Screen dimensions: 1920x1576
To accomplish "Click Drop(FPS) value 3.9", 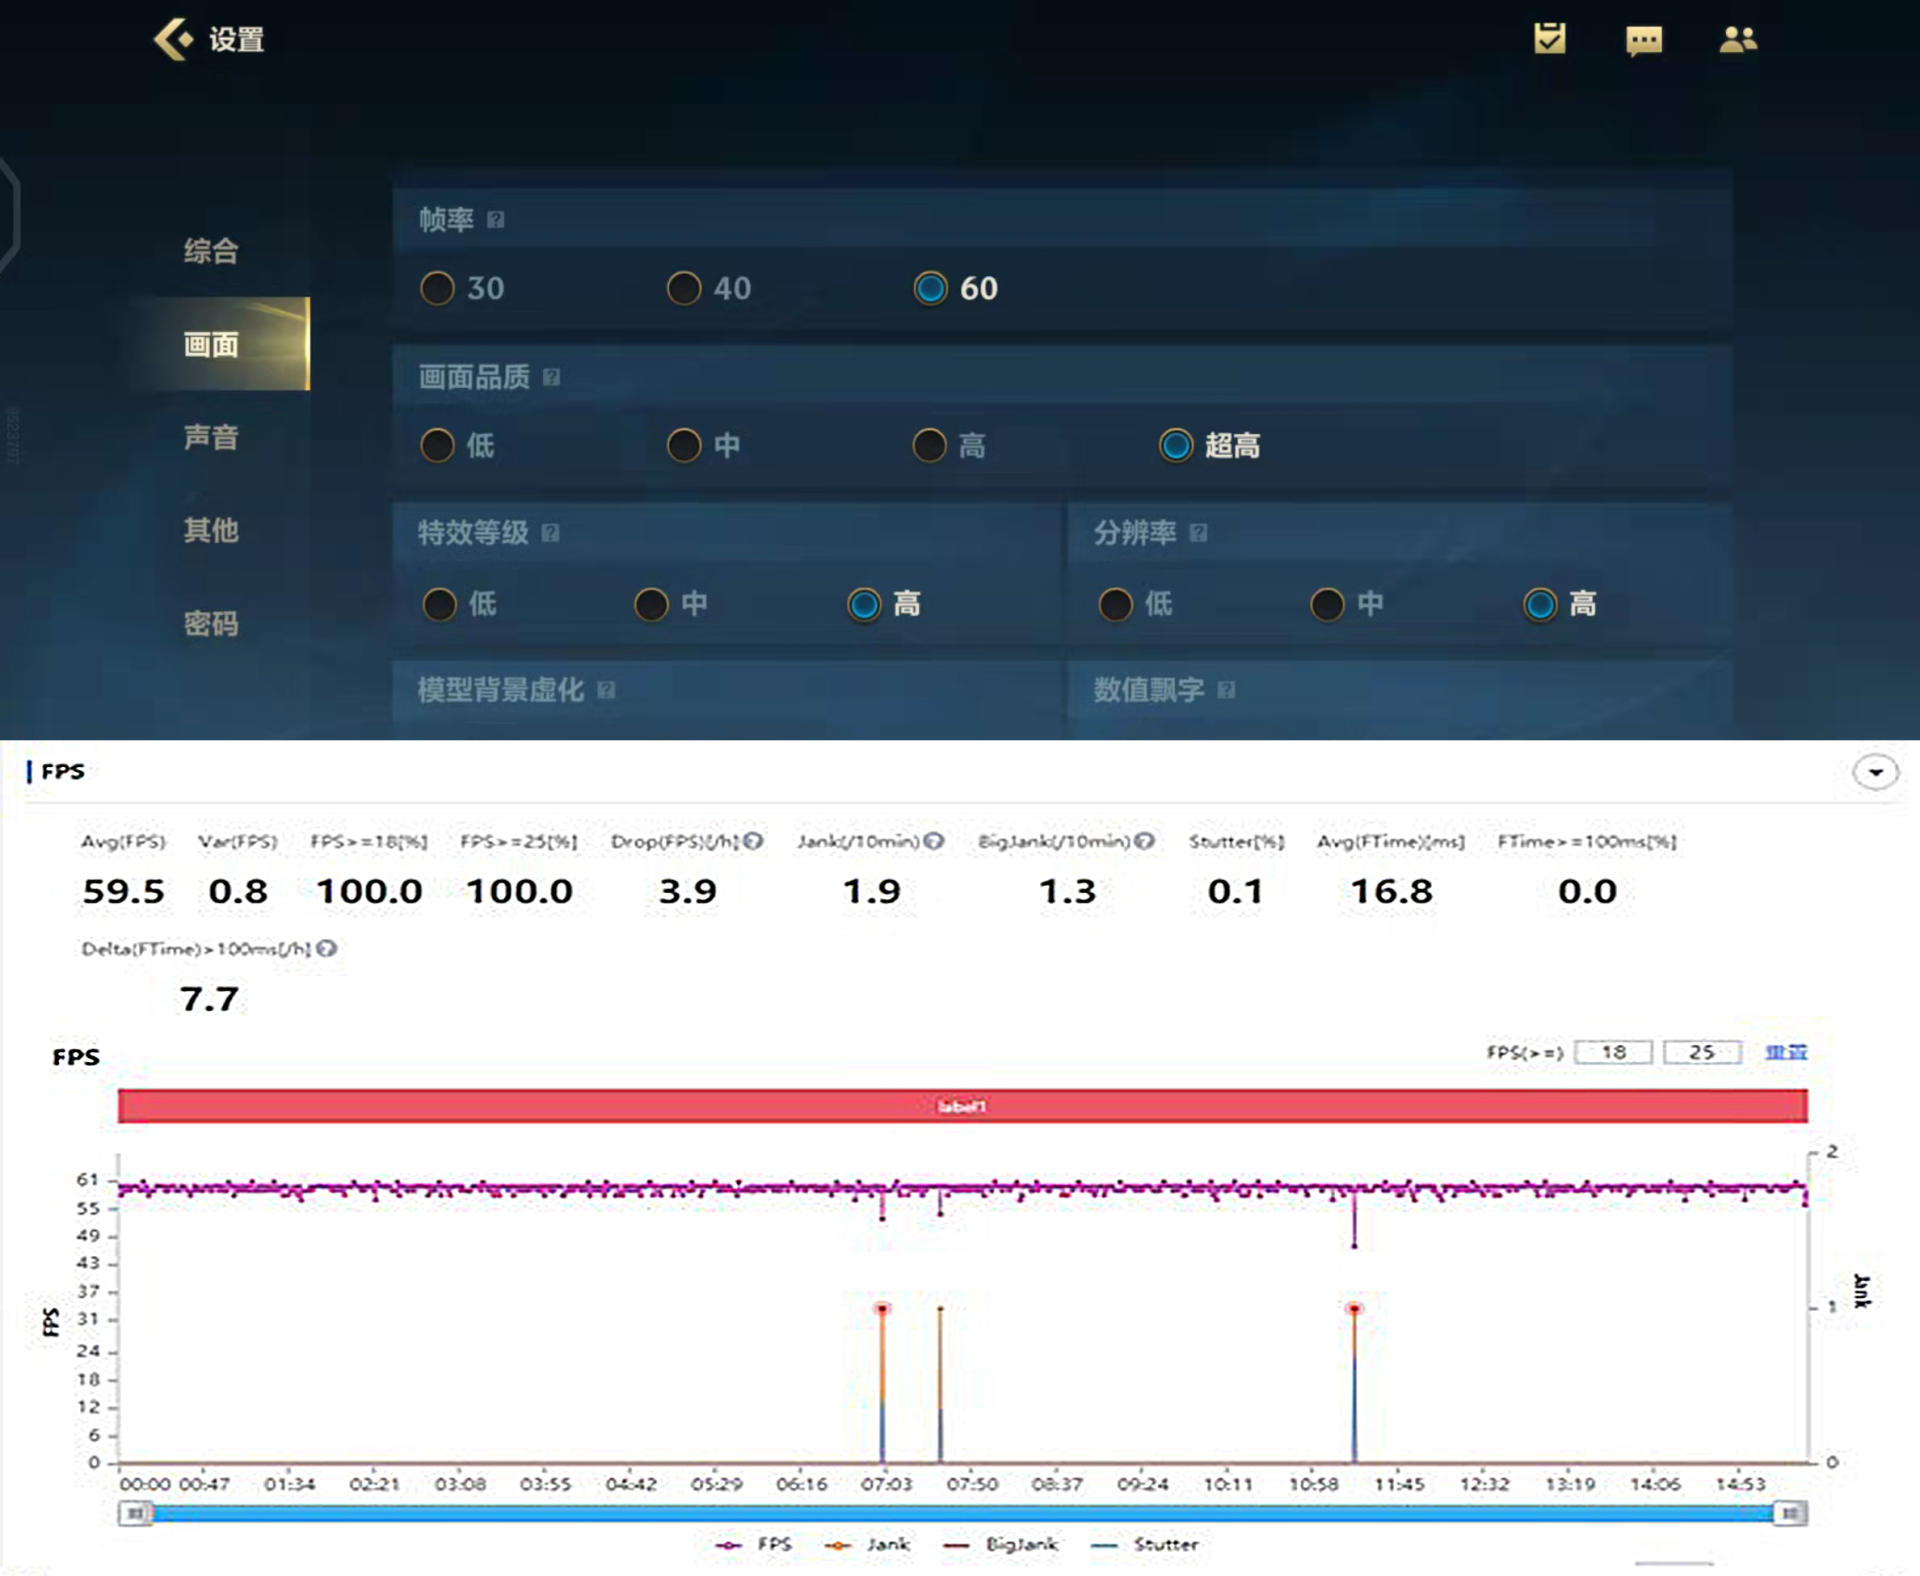I will click(687, 891).
